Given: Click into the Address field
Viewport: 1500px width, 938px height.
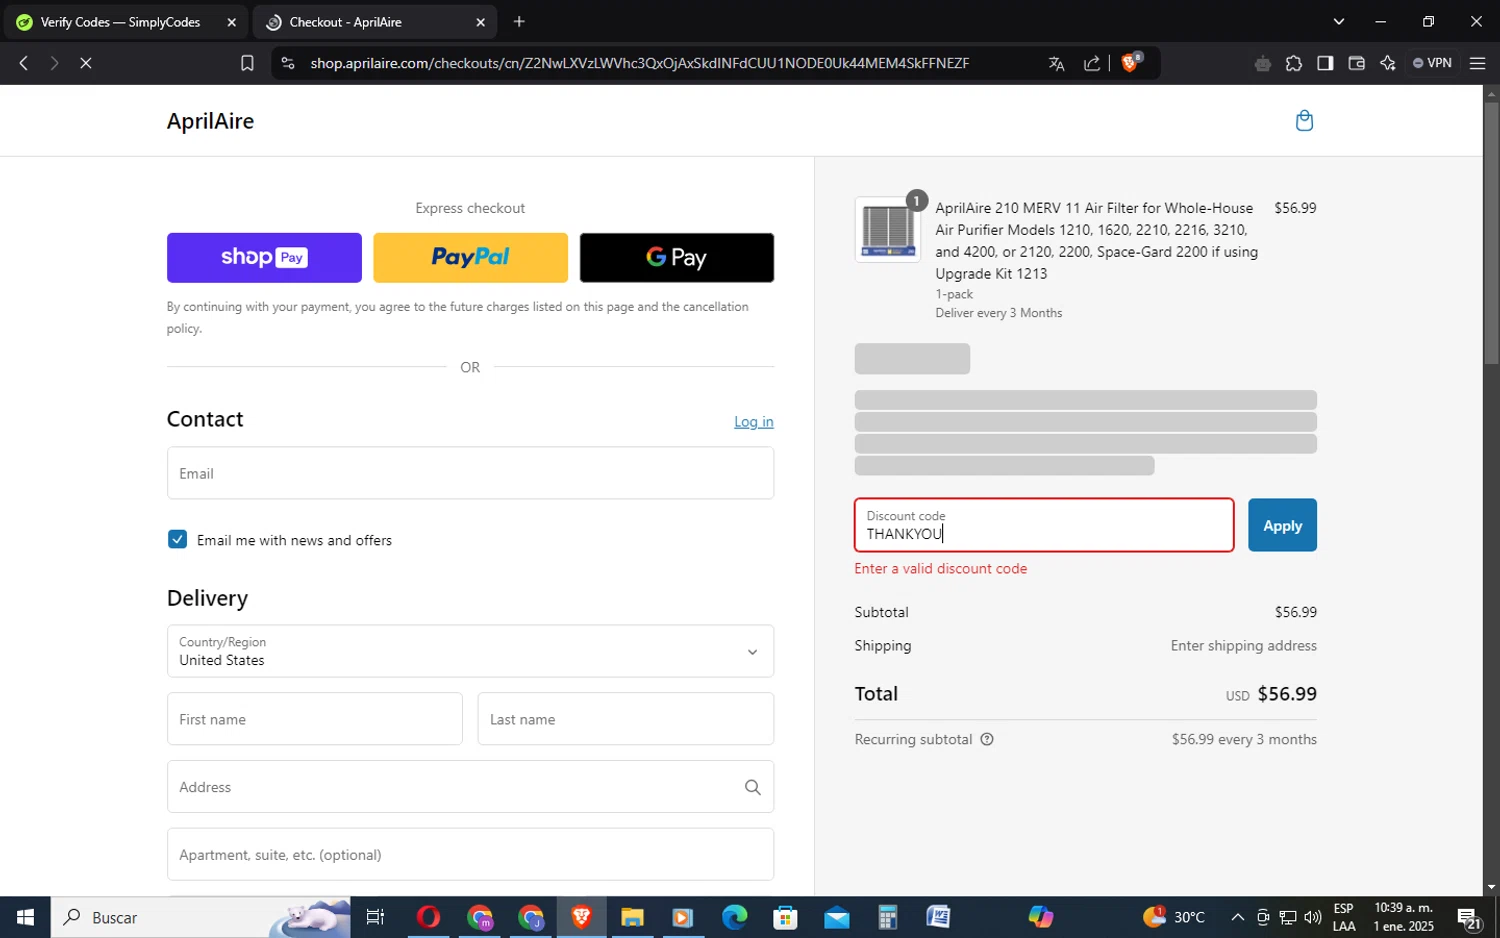Looking at the screenshot, I should [x=470, y=787].
